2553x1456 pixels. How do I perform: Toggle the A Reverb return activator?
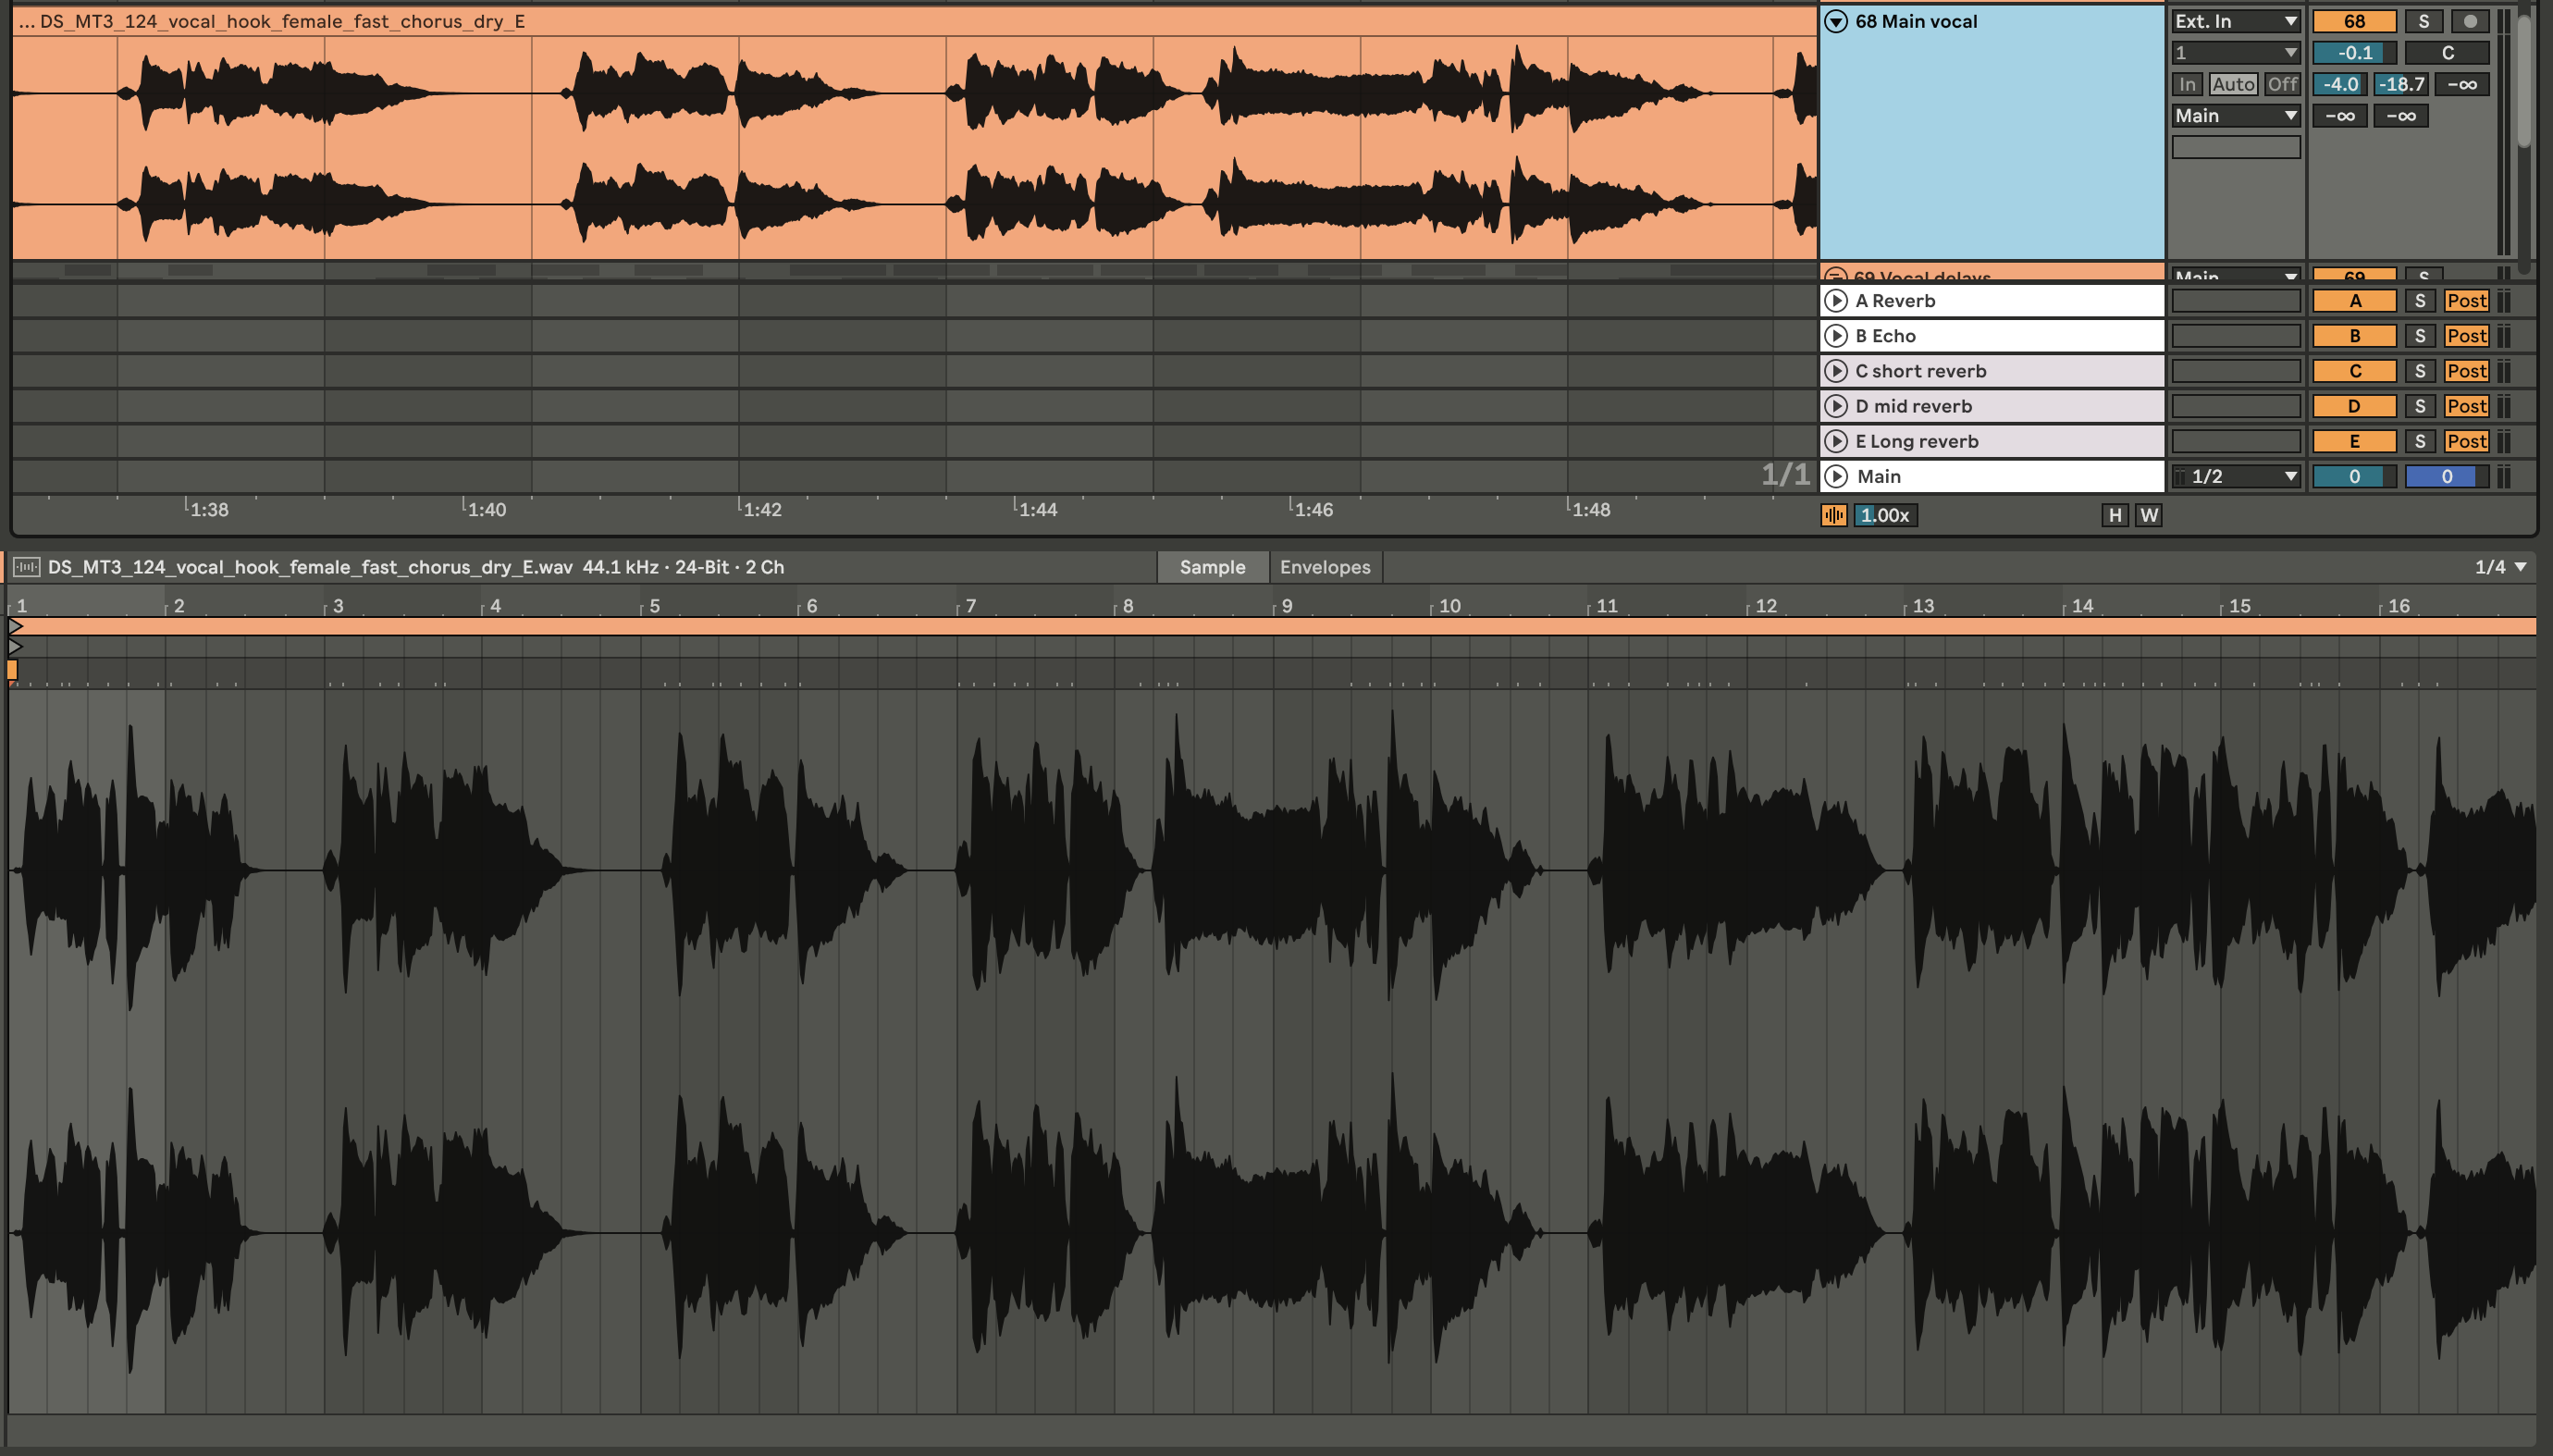[2354, 301]
